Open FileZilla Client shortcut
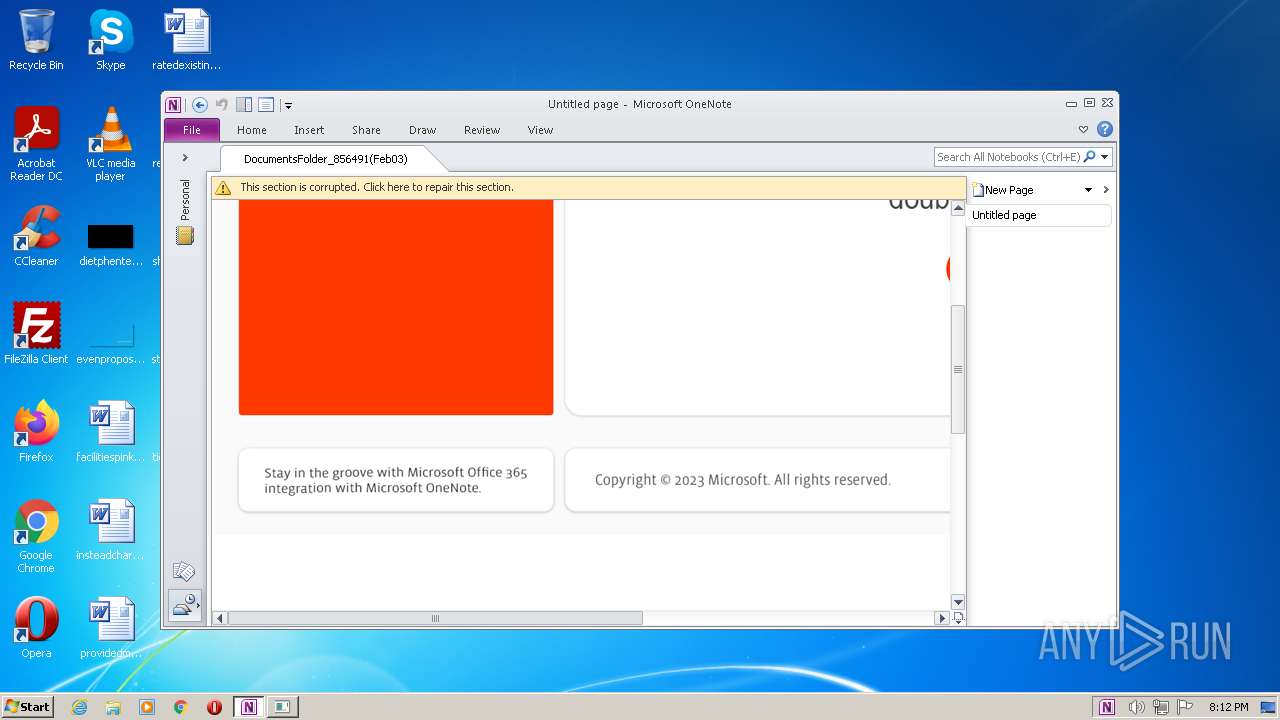This screenshot has width=1280, height=720. click(36, 333)
